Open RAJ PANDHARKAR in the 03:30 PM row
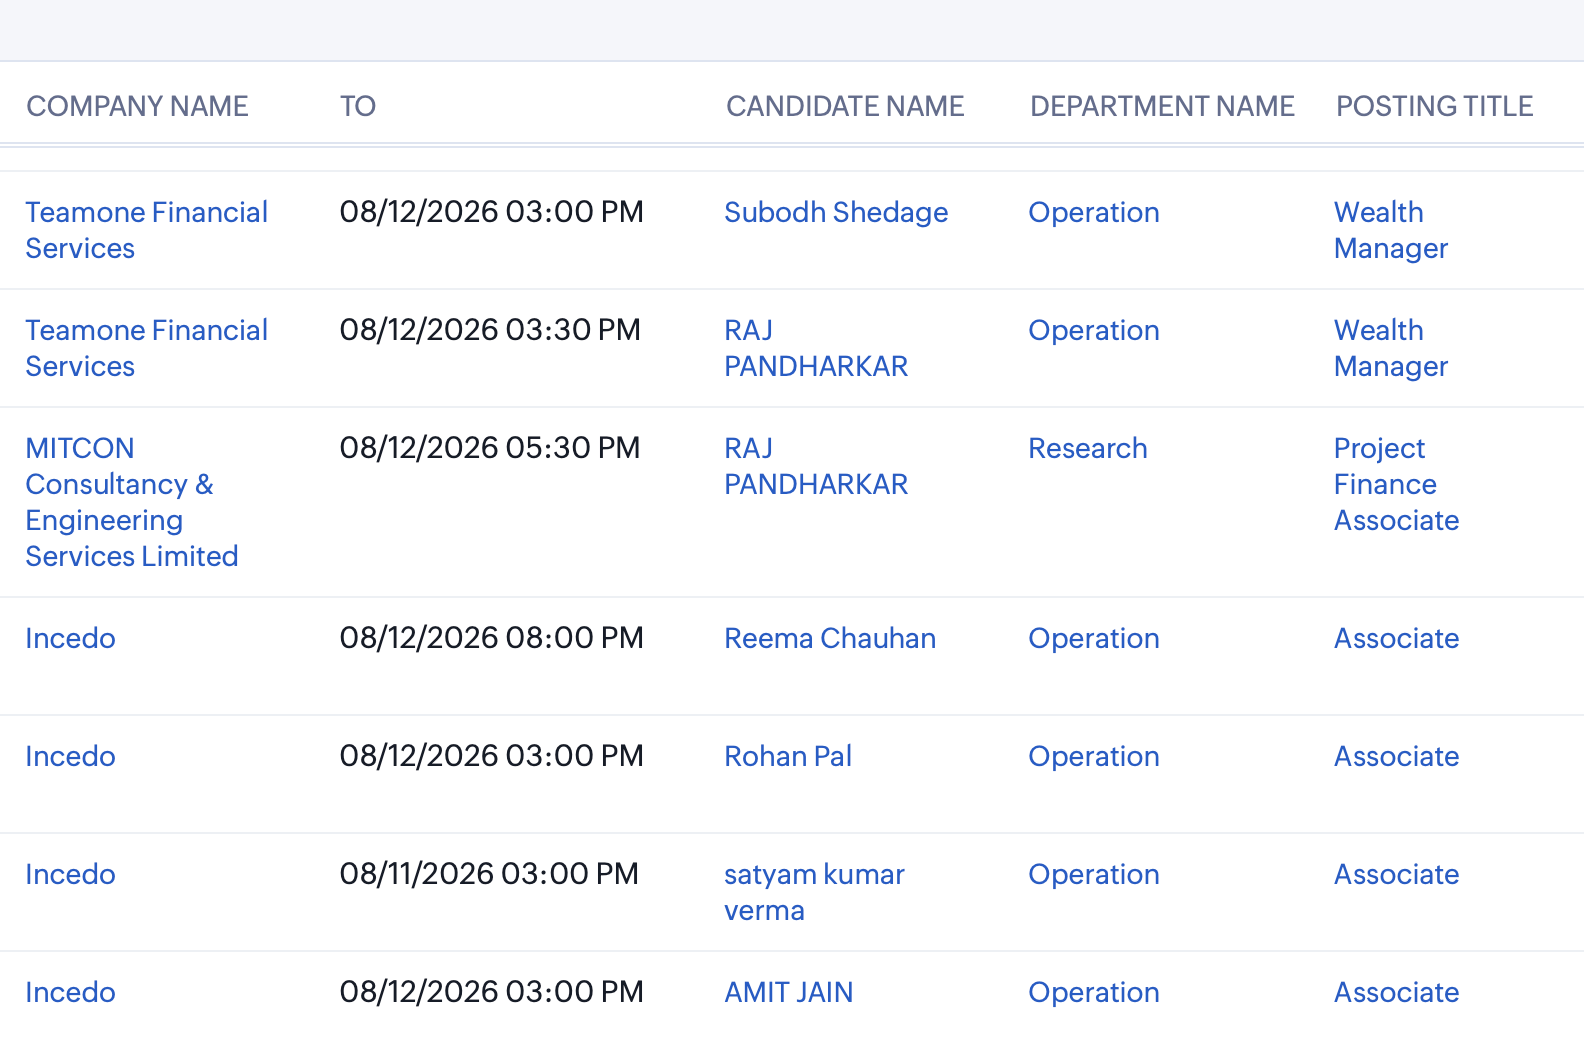 [816, 348]
